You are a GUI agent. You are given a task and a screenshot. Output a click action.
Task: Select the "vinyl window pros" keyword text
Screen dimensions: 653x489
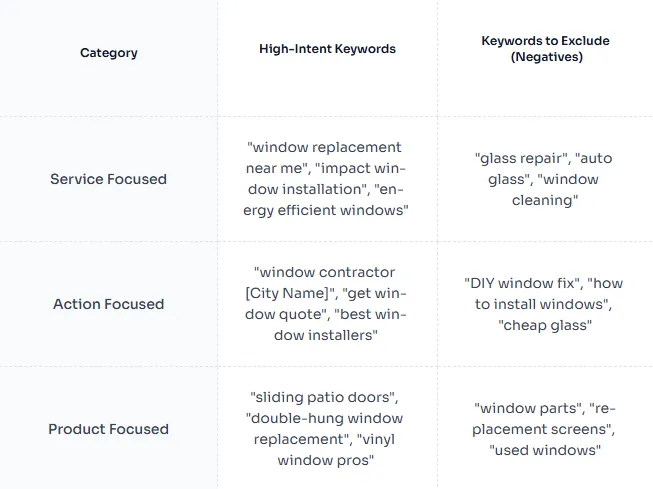[326, 450]
